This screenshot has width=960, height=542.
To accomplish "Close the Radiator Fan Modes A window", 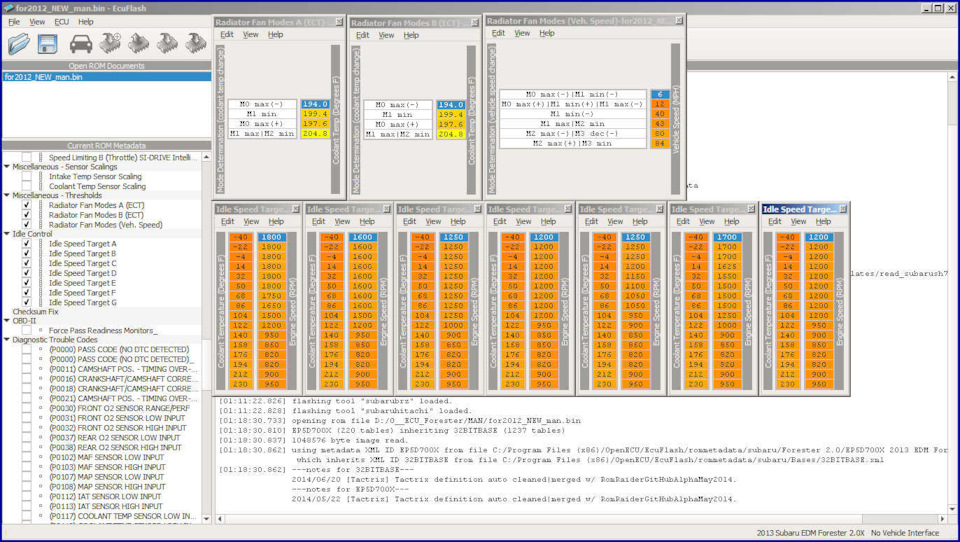I will point(338,21).
